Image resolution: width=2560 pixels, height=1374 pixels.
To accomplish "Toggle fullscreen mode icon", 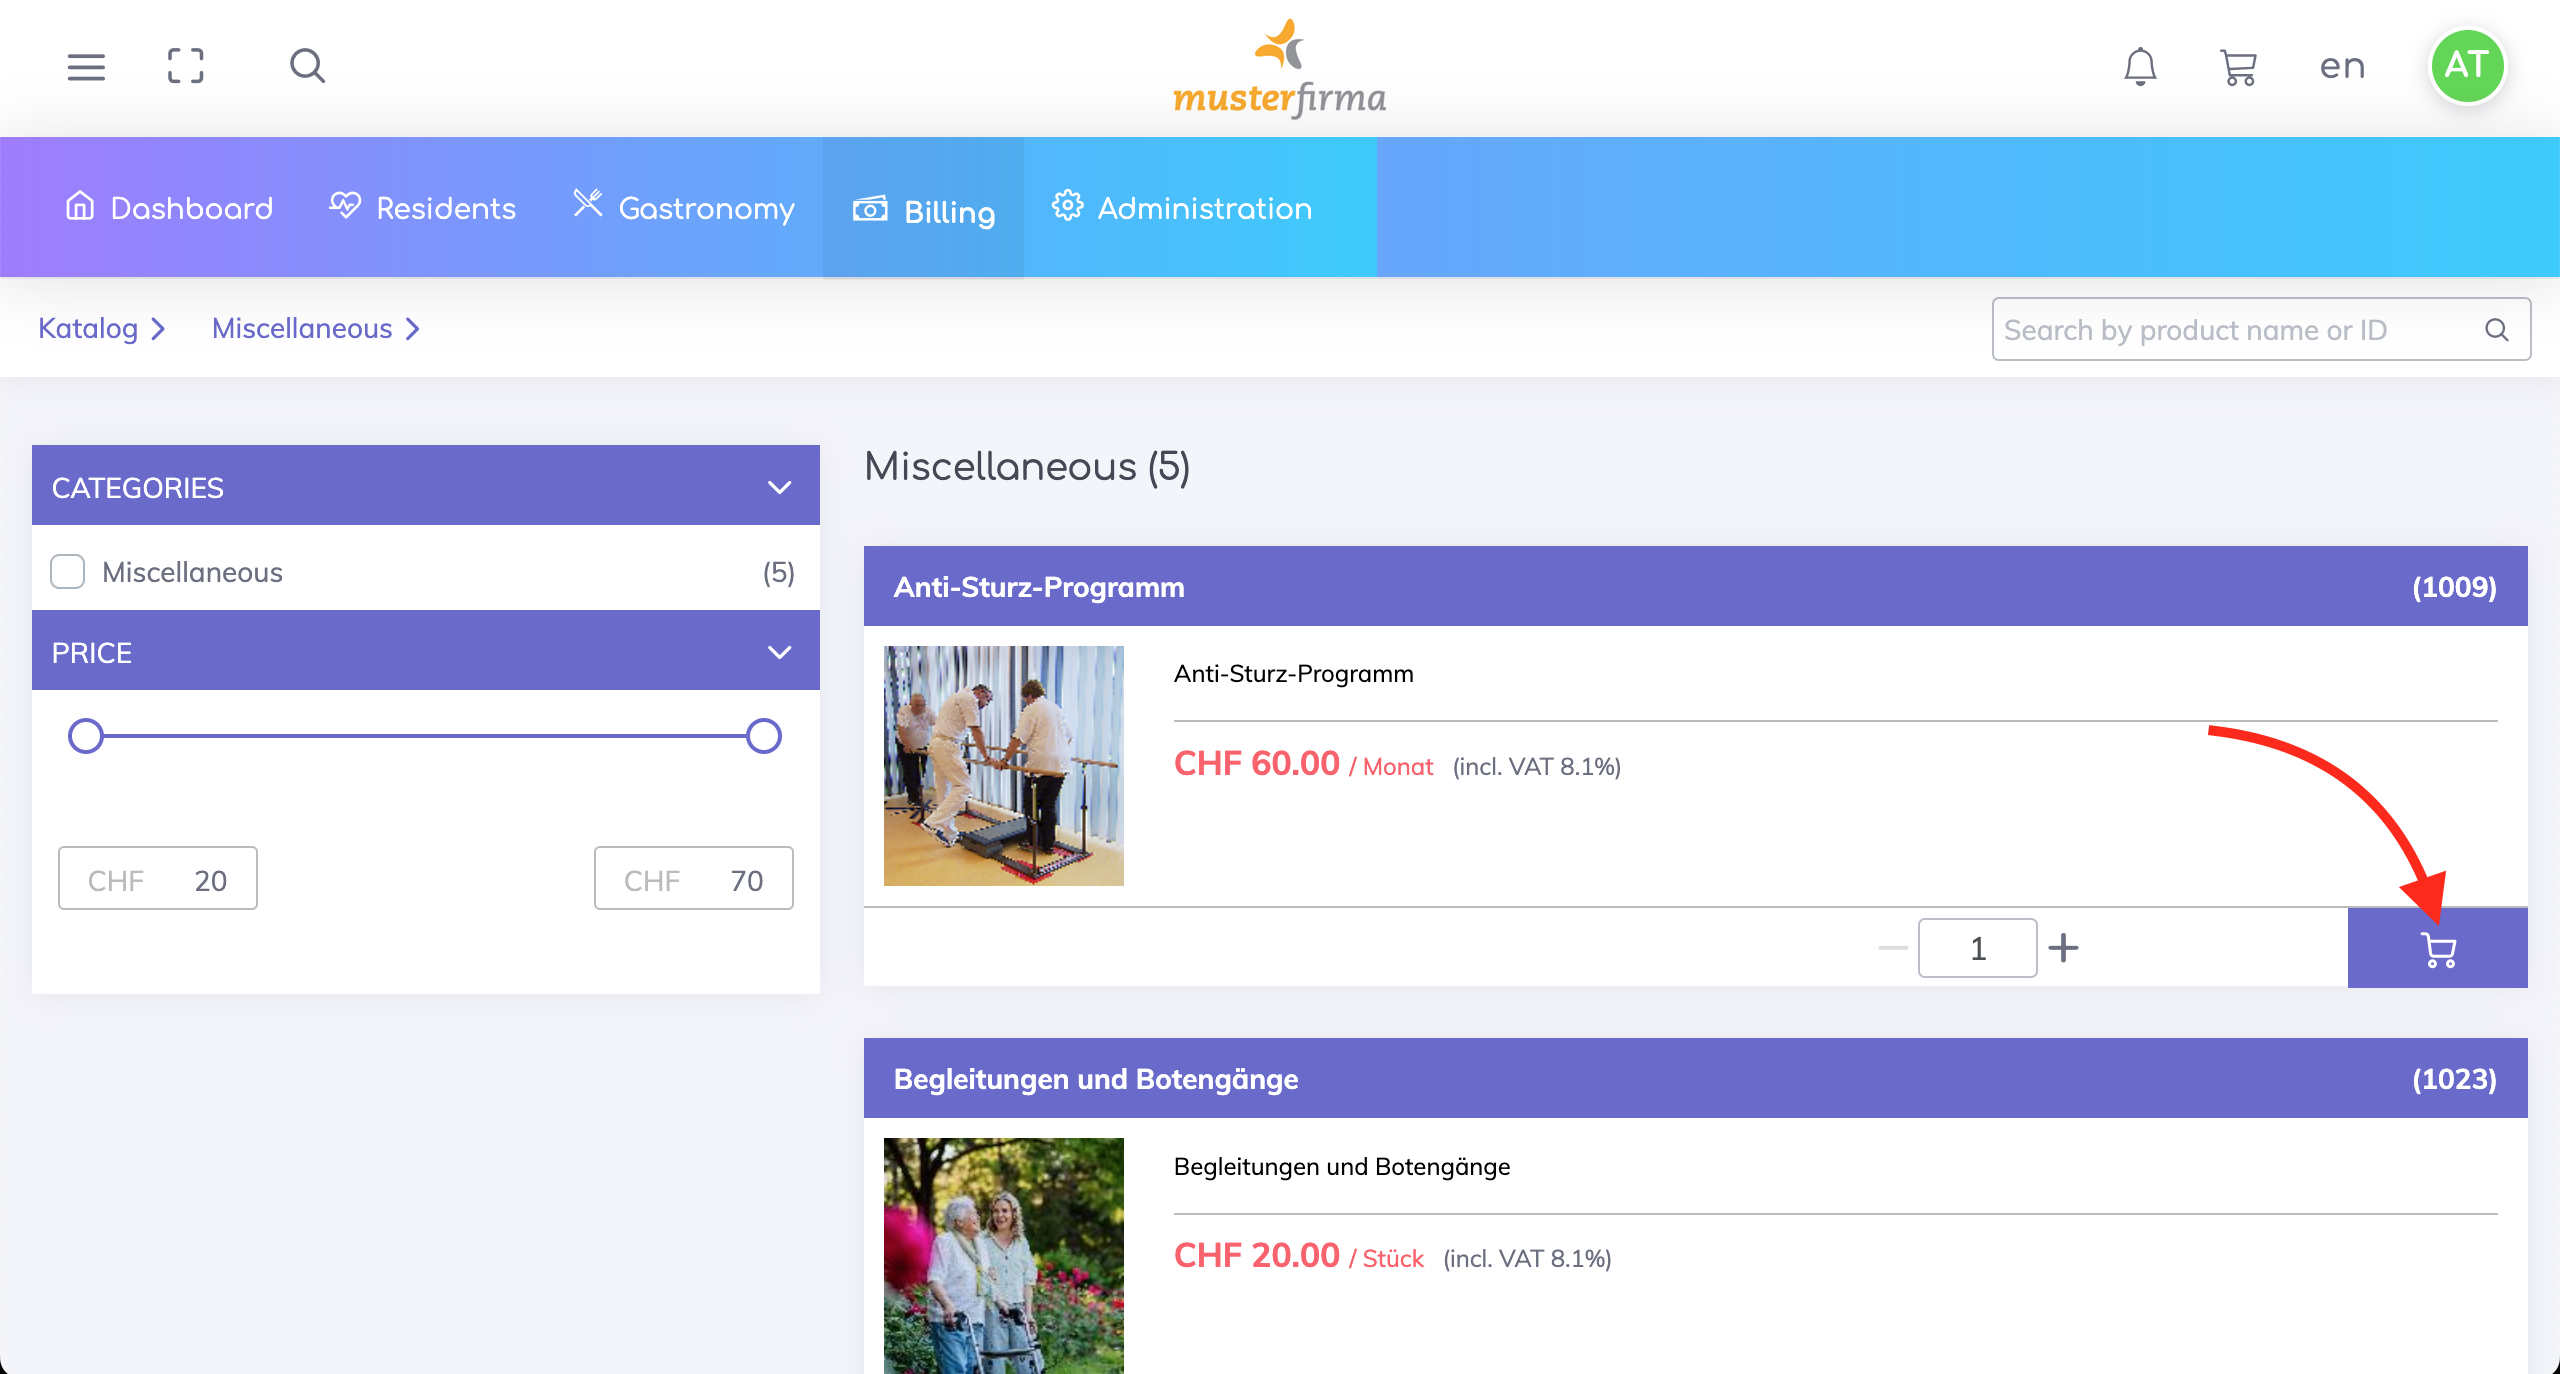I will 185,67.
